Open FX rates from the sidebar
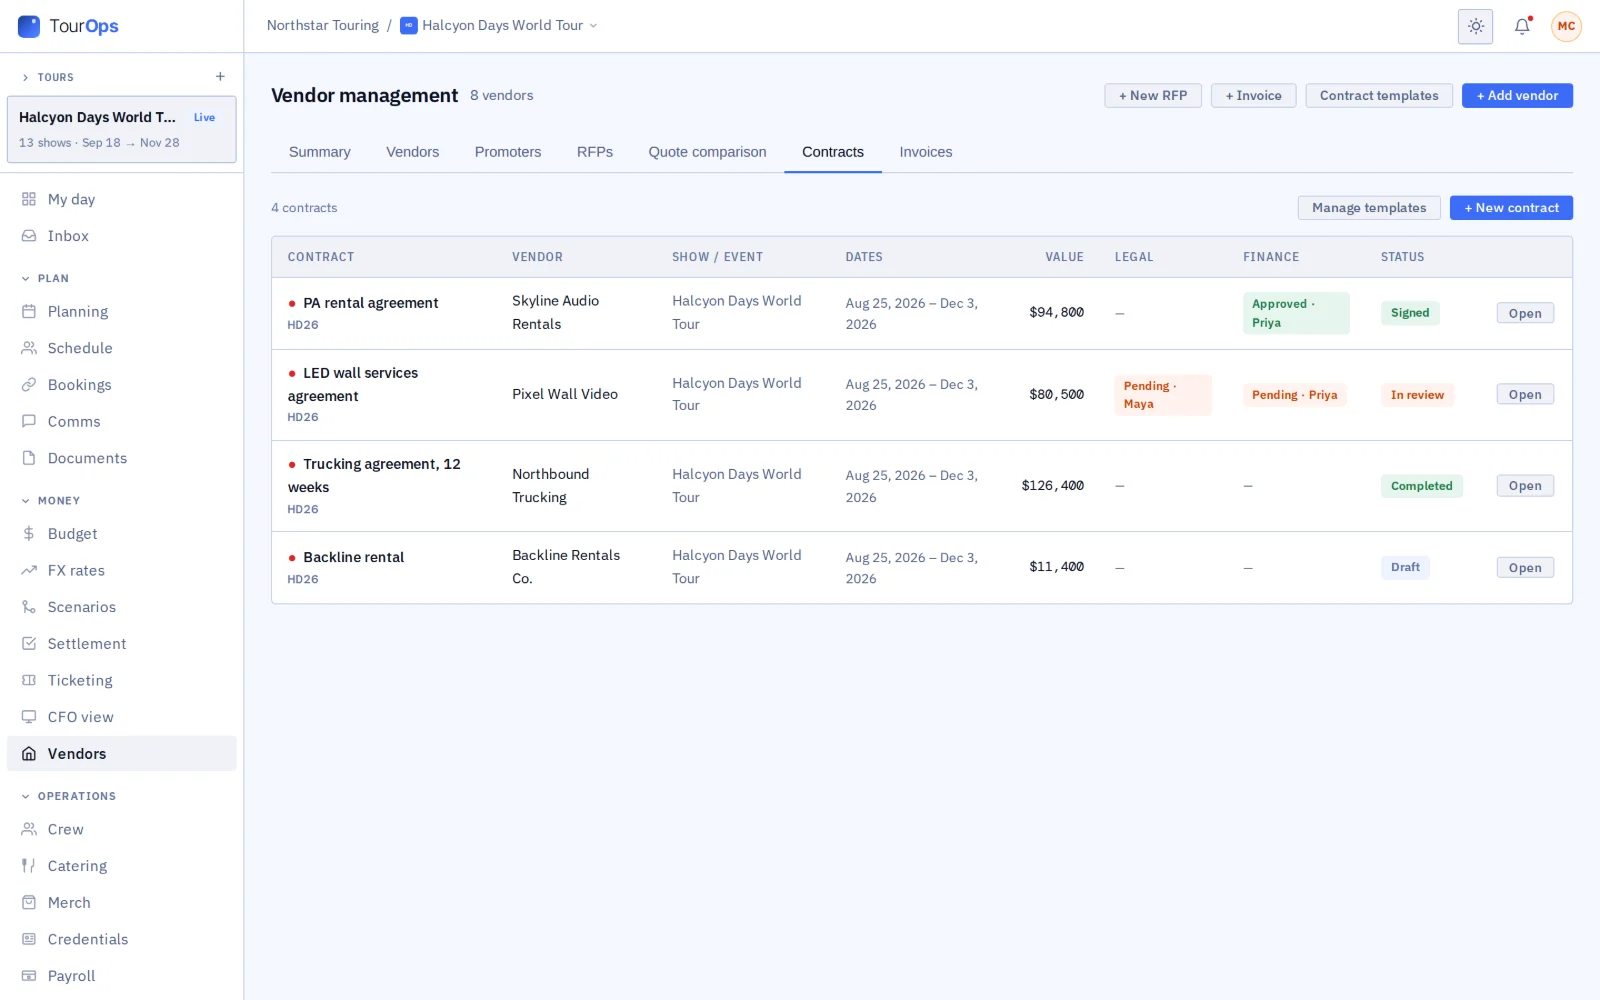Screen dimensions: 1600x1000 point(122,570)
